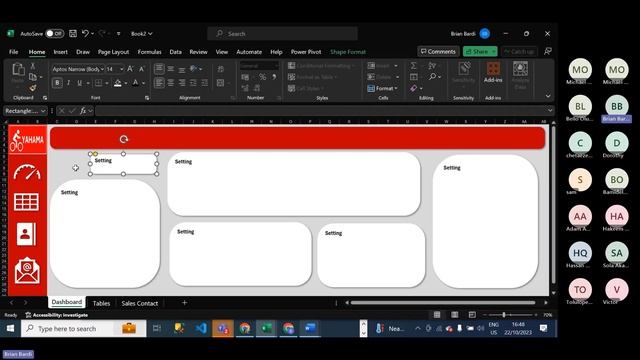The height and width of the screenshot is (360, 640).
Task: Increase the font size with the larger A
Action: [130, 69]
